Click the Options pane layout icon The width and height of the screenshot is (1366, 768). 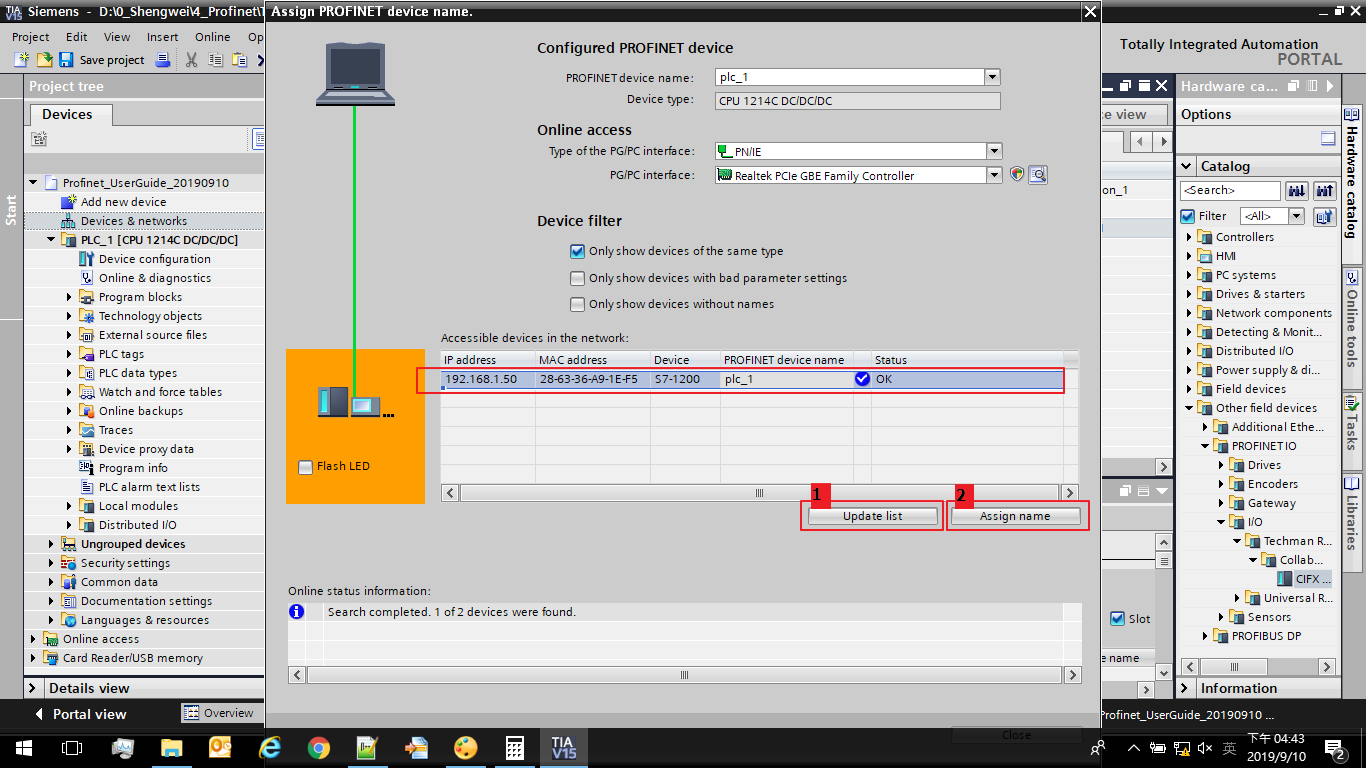pos(1328,139)
